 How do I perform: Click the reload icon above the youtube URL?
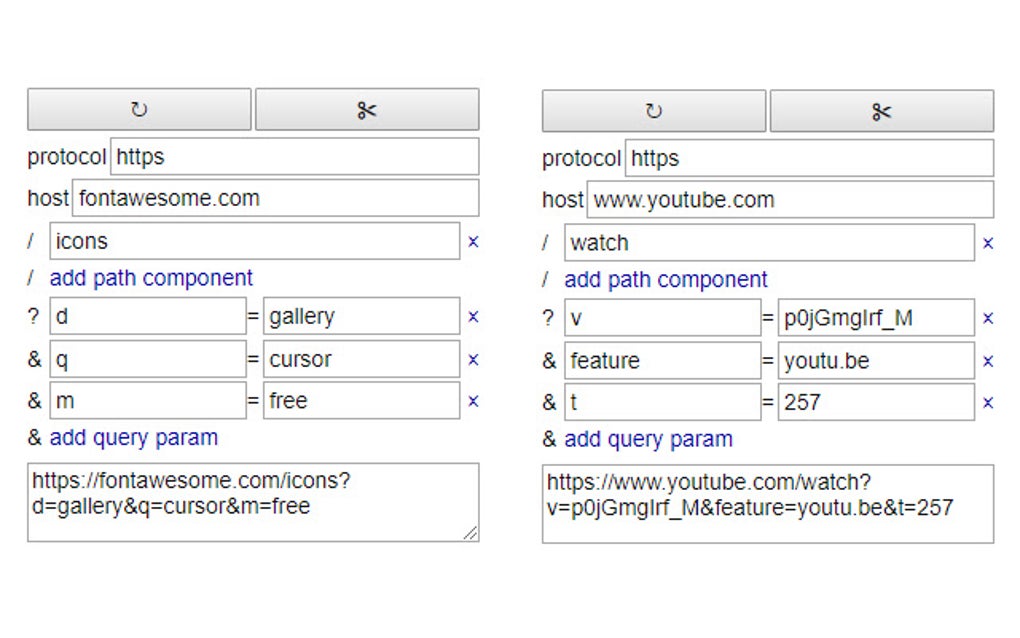(653, 109)
